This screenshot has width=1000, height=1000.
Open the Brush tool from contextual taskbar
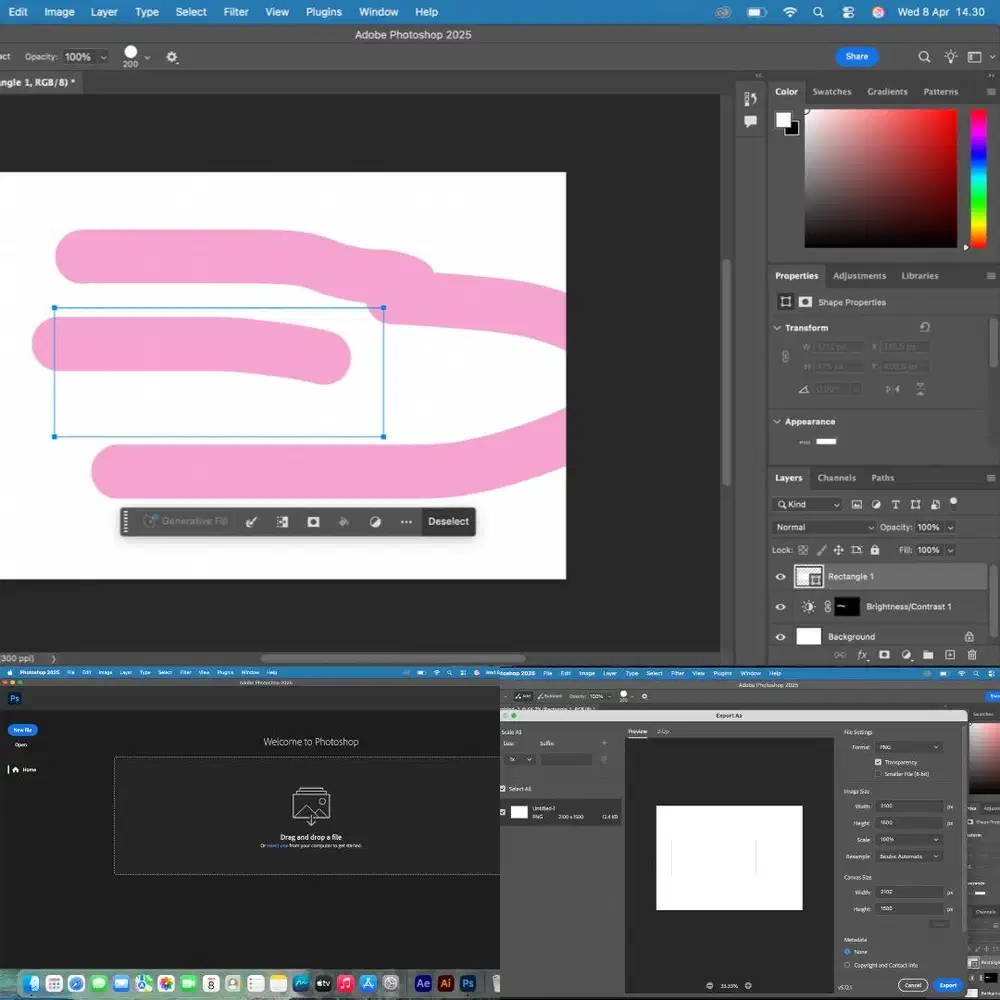(x=252, y=521)
